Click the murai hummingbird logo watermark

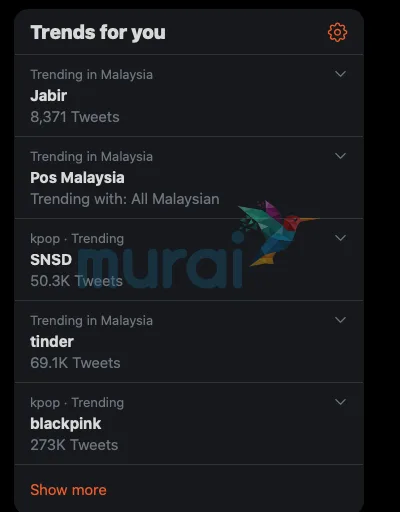pos(199,245)
